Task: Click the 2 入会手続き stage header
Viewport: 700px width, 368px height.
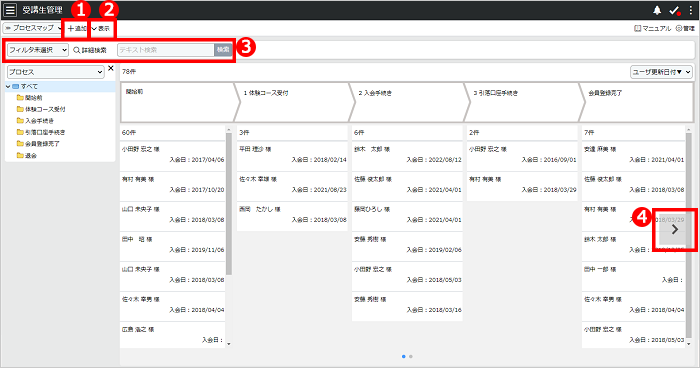Action: [x=409, y=102]
